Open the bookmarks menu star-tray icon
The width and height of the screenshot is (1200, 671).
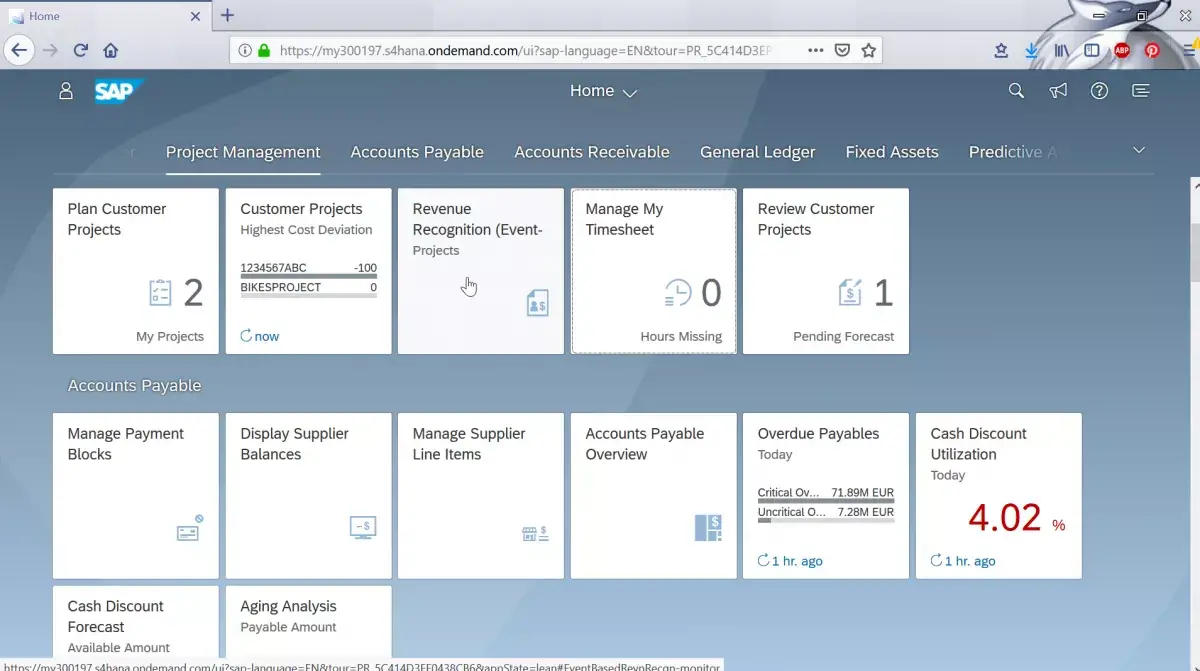(1001, 50)
